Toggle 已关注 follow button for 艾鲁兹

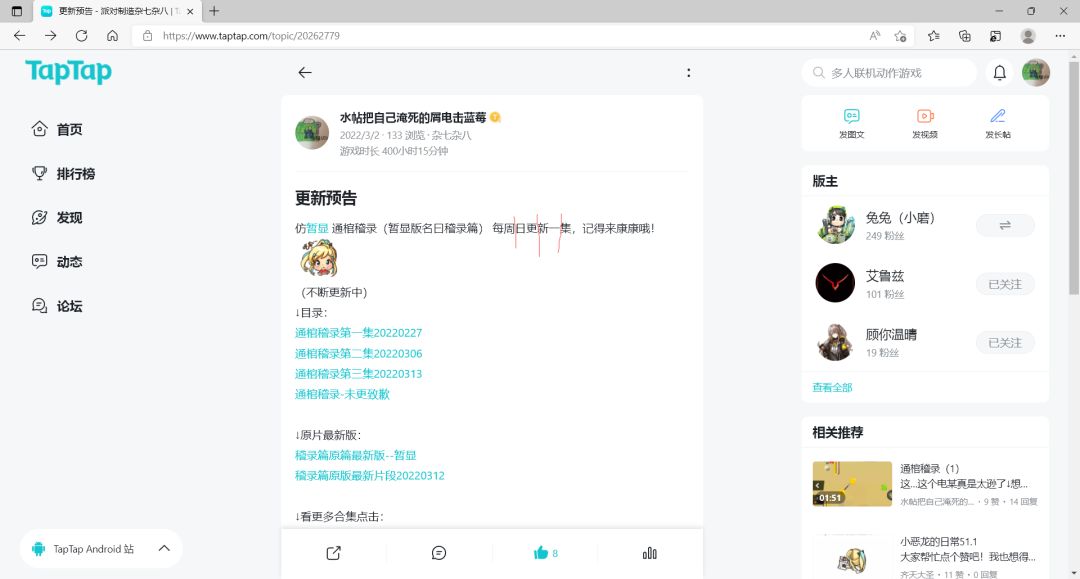pyautogui.click(x=1005, y=284)
